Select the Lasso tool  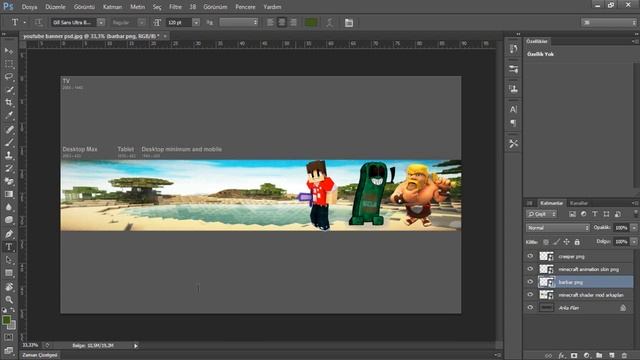[9, 76]
